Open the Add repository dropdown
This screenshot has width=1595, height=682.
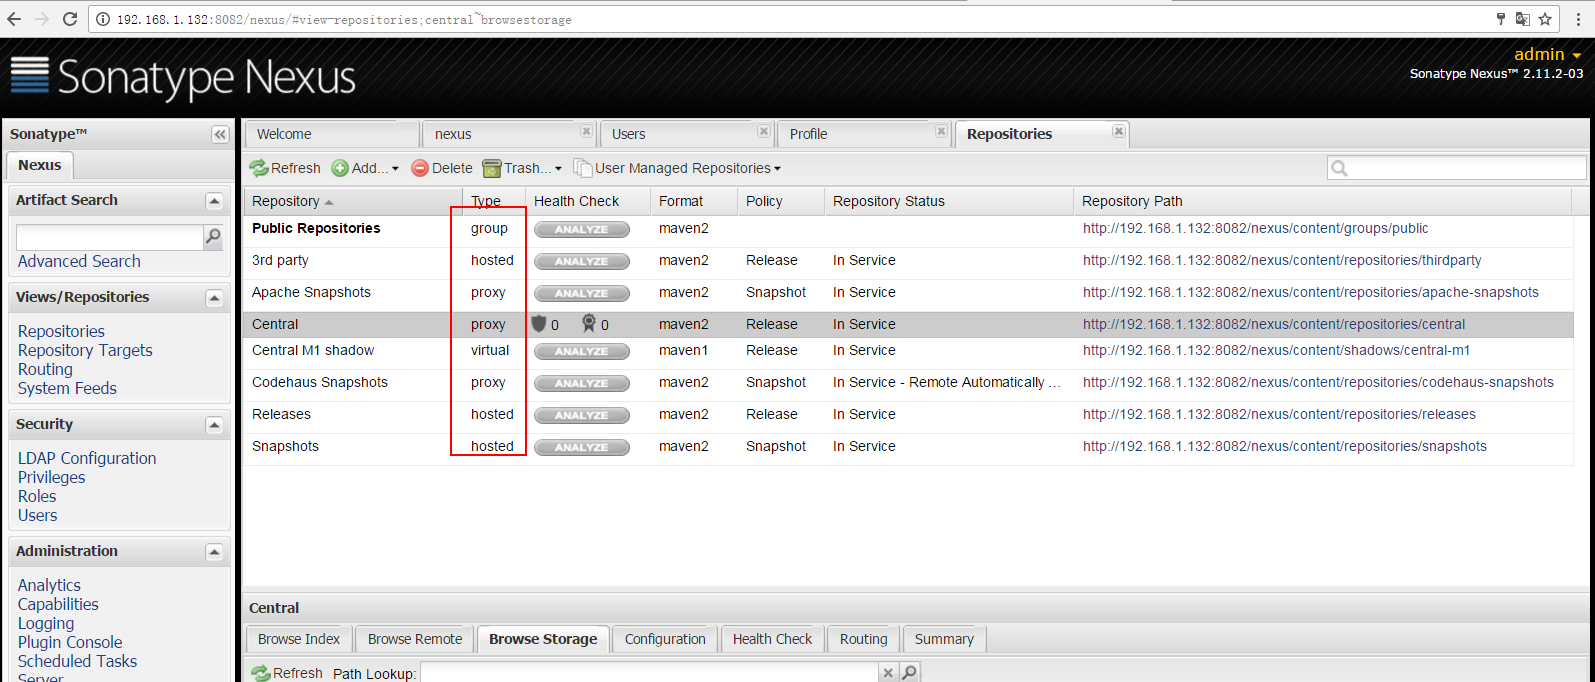(x=365, y=168)
